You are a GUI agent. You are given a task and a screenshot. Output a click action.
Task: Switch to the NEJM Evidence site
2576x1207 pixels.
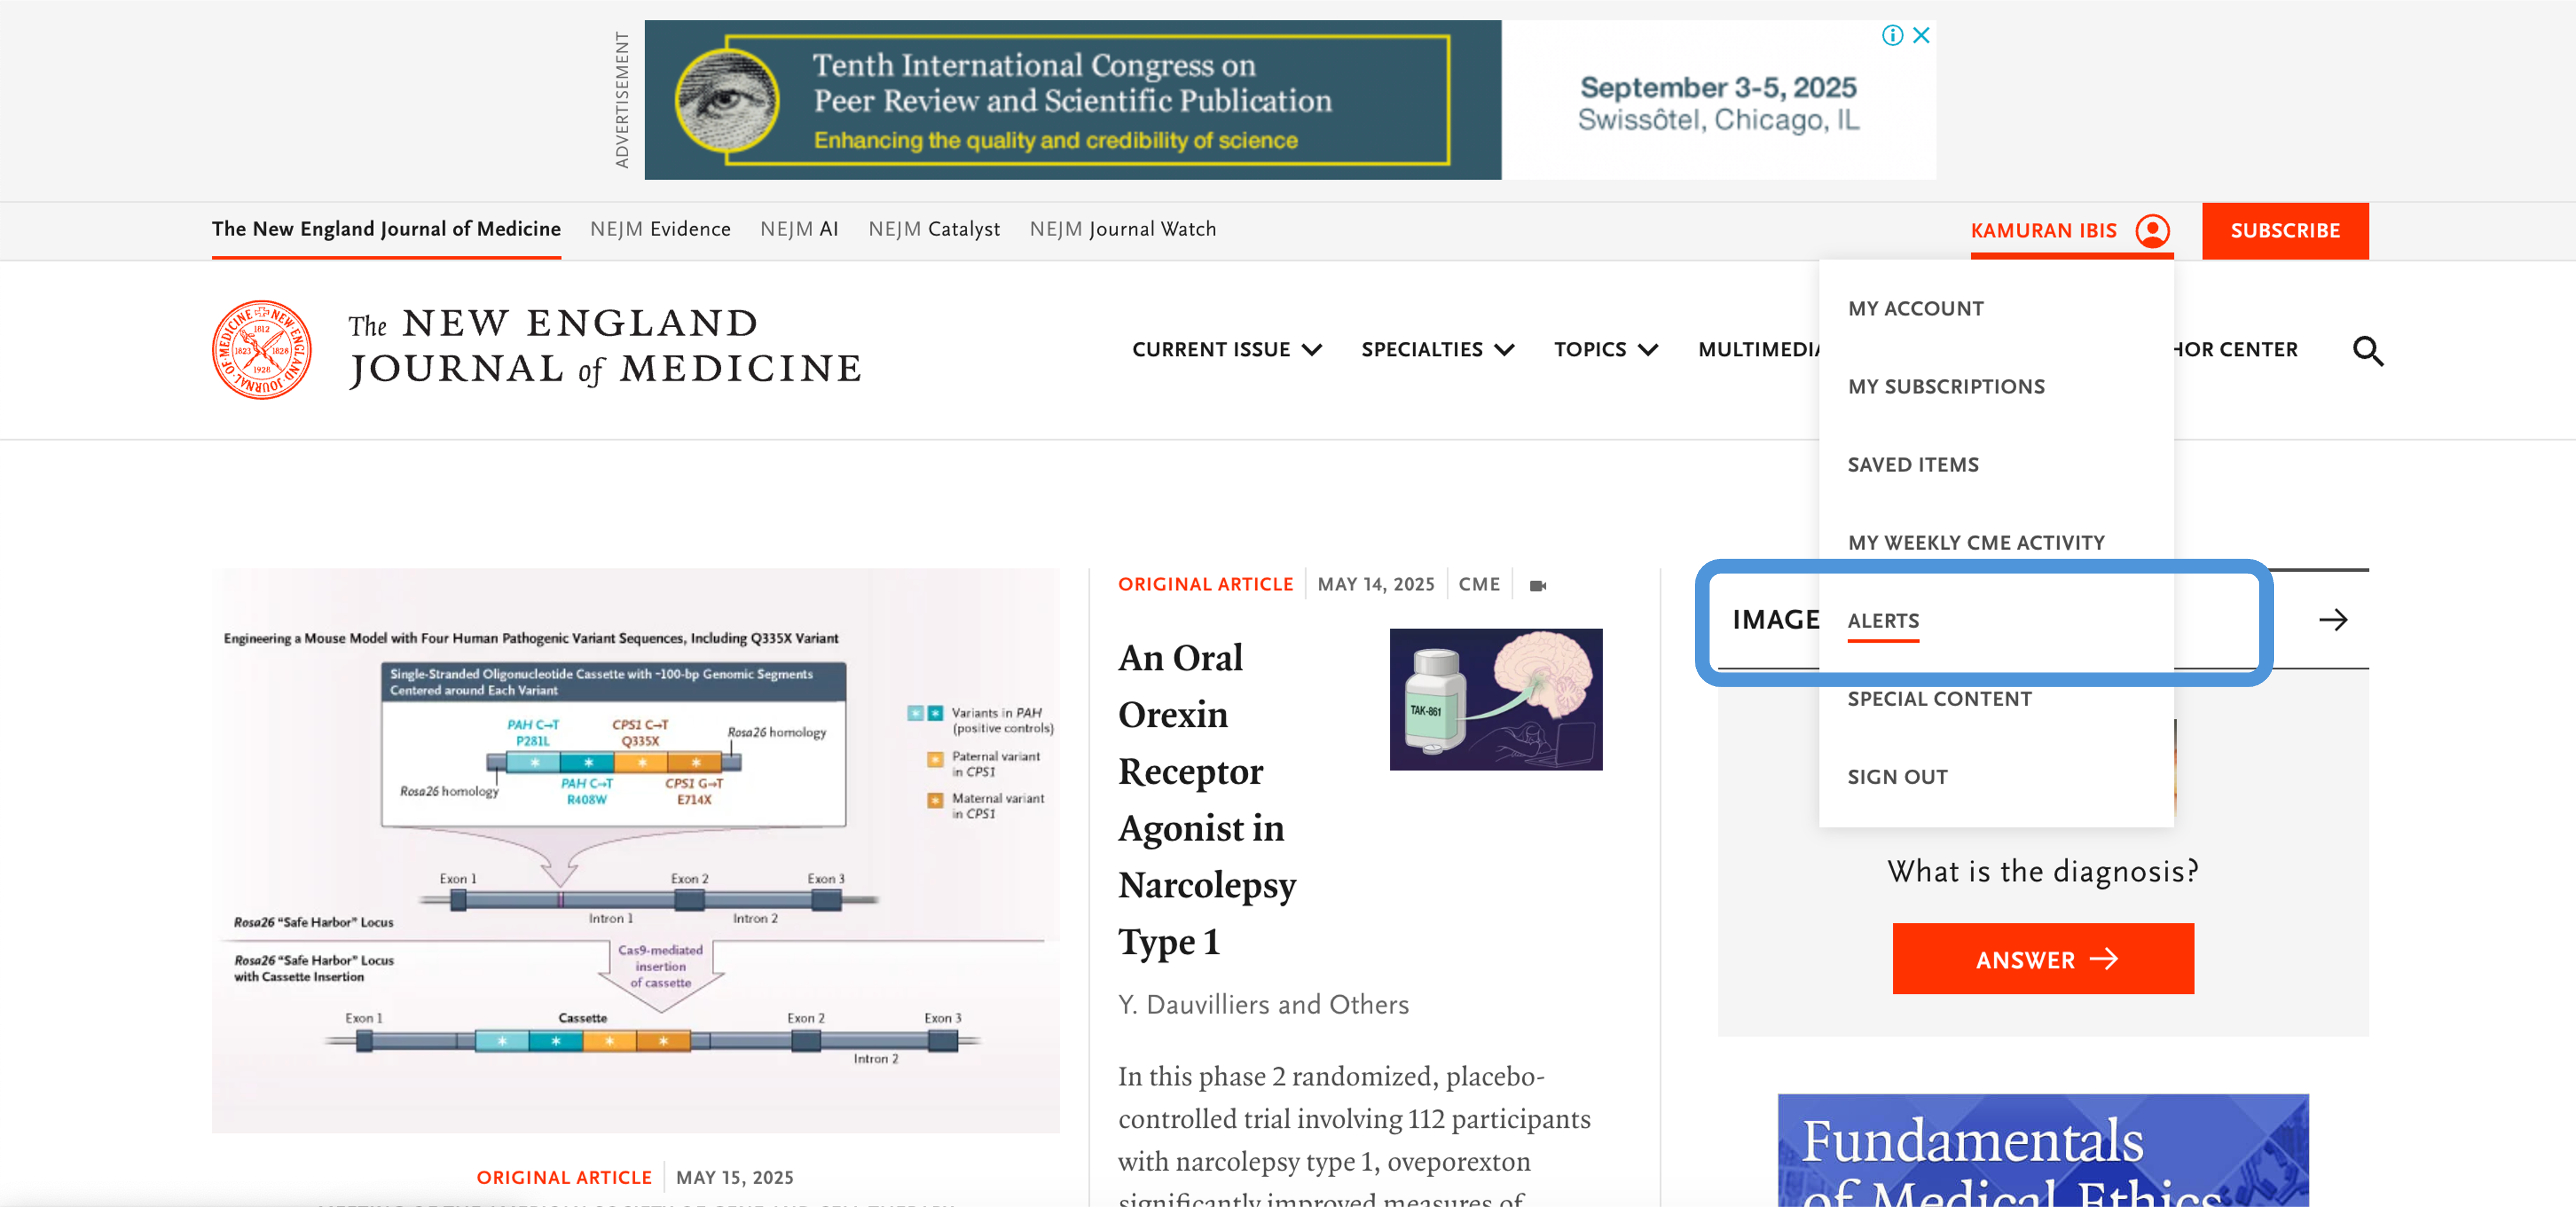(660, 229)
